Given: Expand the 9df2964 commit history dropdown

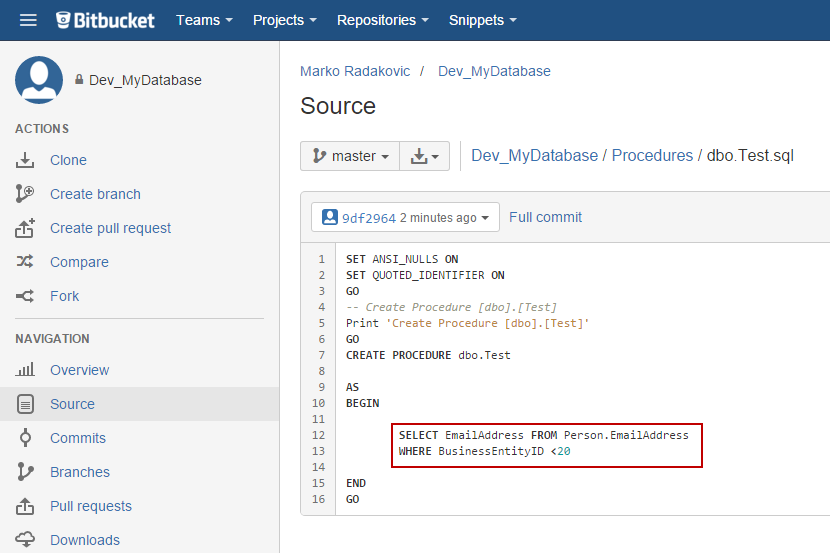Looking at the screenshot, I should [405, 217].
